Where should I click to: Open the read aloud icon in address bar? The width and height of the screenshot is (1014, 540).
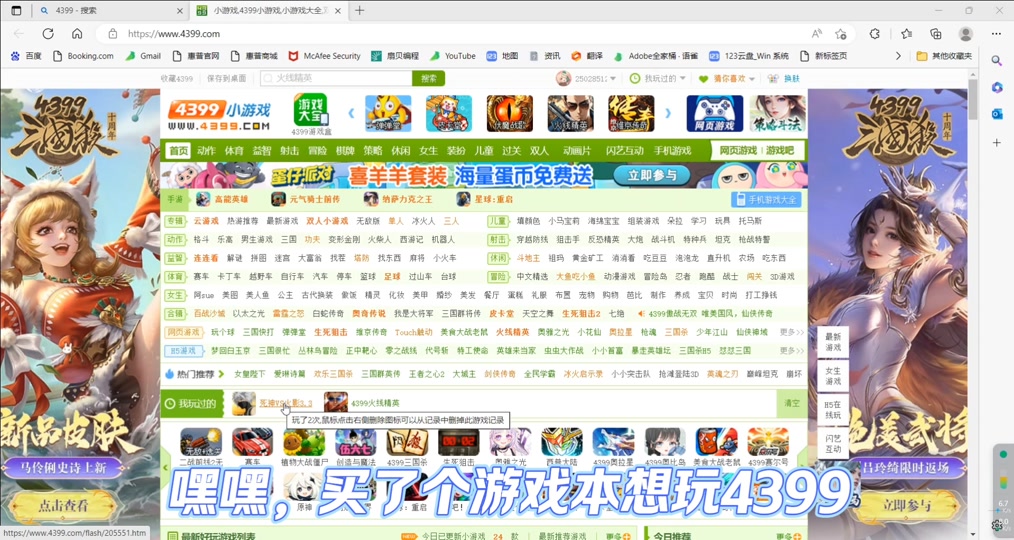[x=817, y=34]
